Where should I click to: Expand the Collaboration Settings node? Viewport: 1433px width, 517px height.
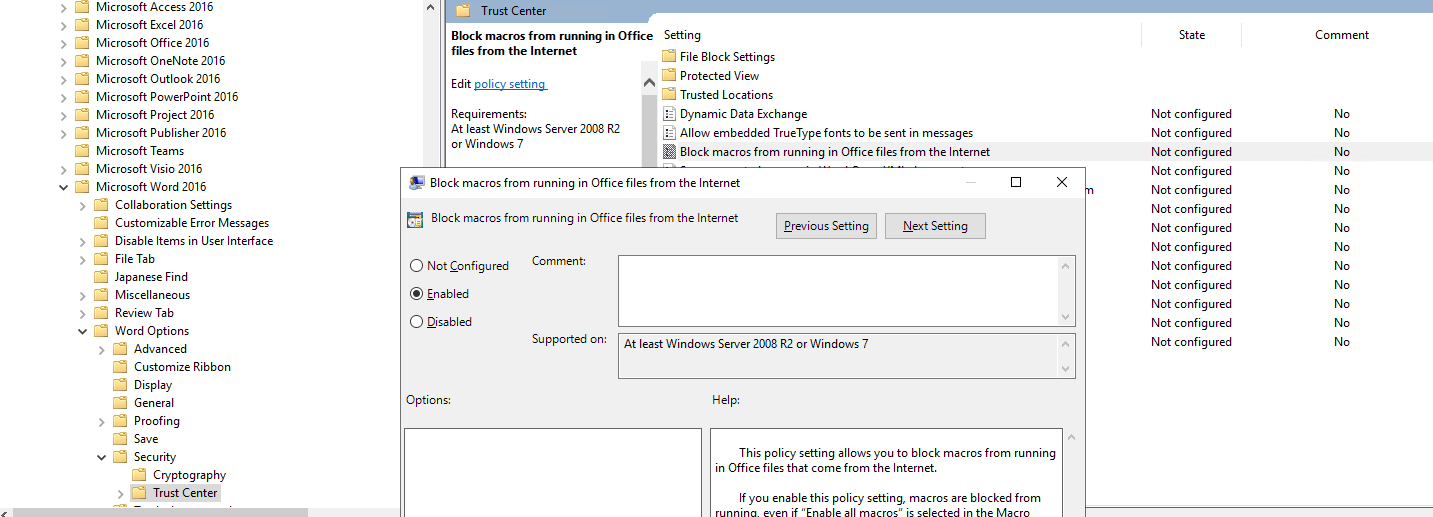[x=83, y=205]
